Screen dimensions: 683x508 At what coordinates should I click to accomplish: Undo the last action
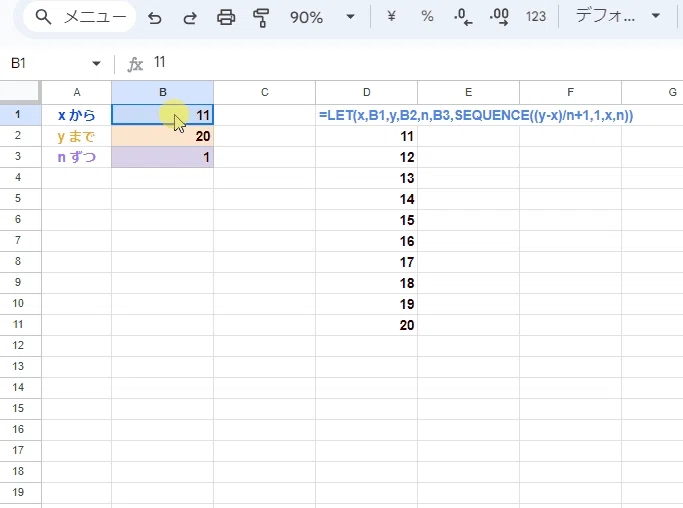155,17
